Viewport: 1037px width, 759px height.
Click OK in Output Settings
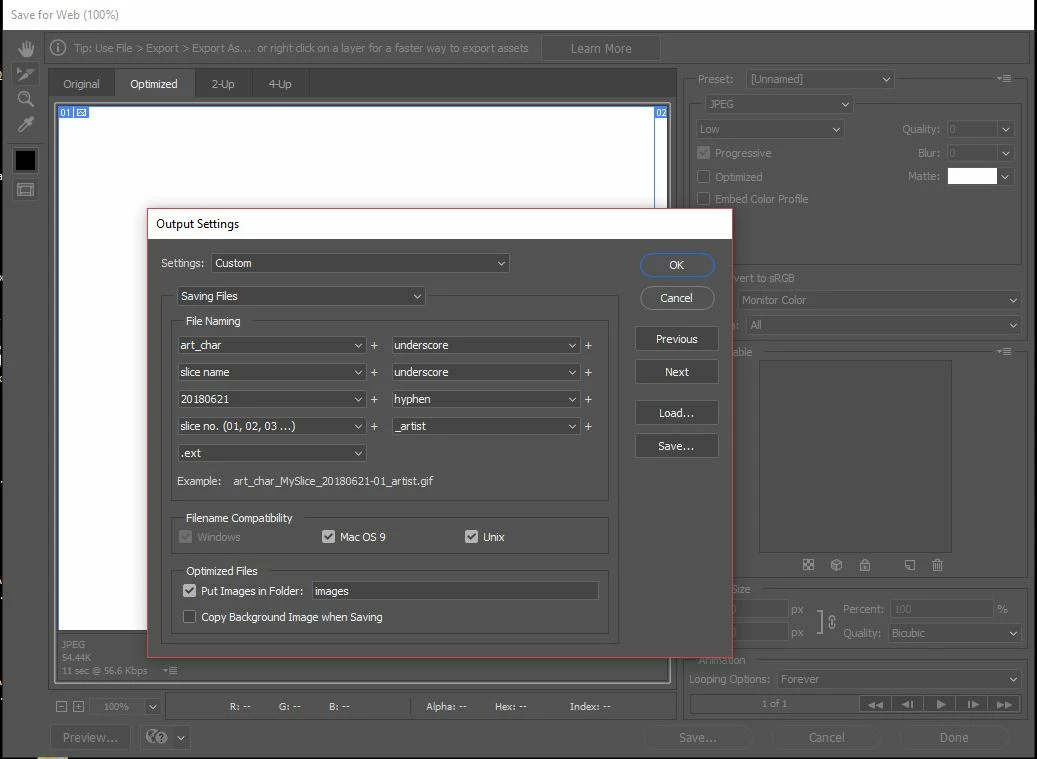pos(677,264)
